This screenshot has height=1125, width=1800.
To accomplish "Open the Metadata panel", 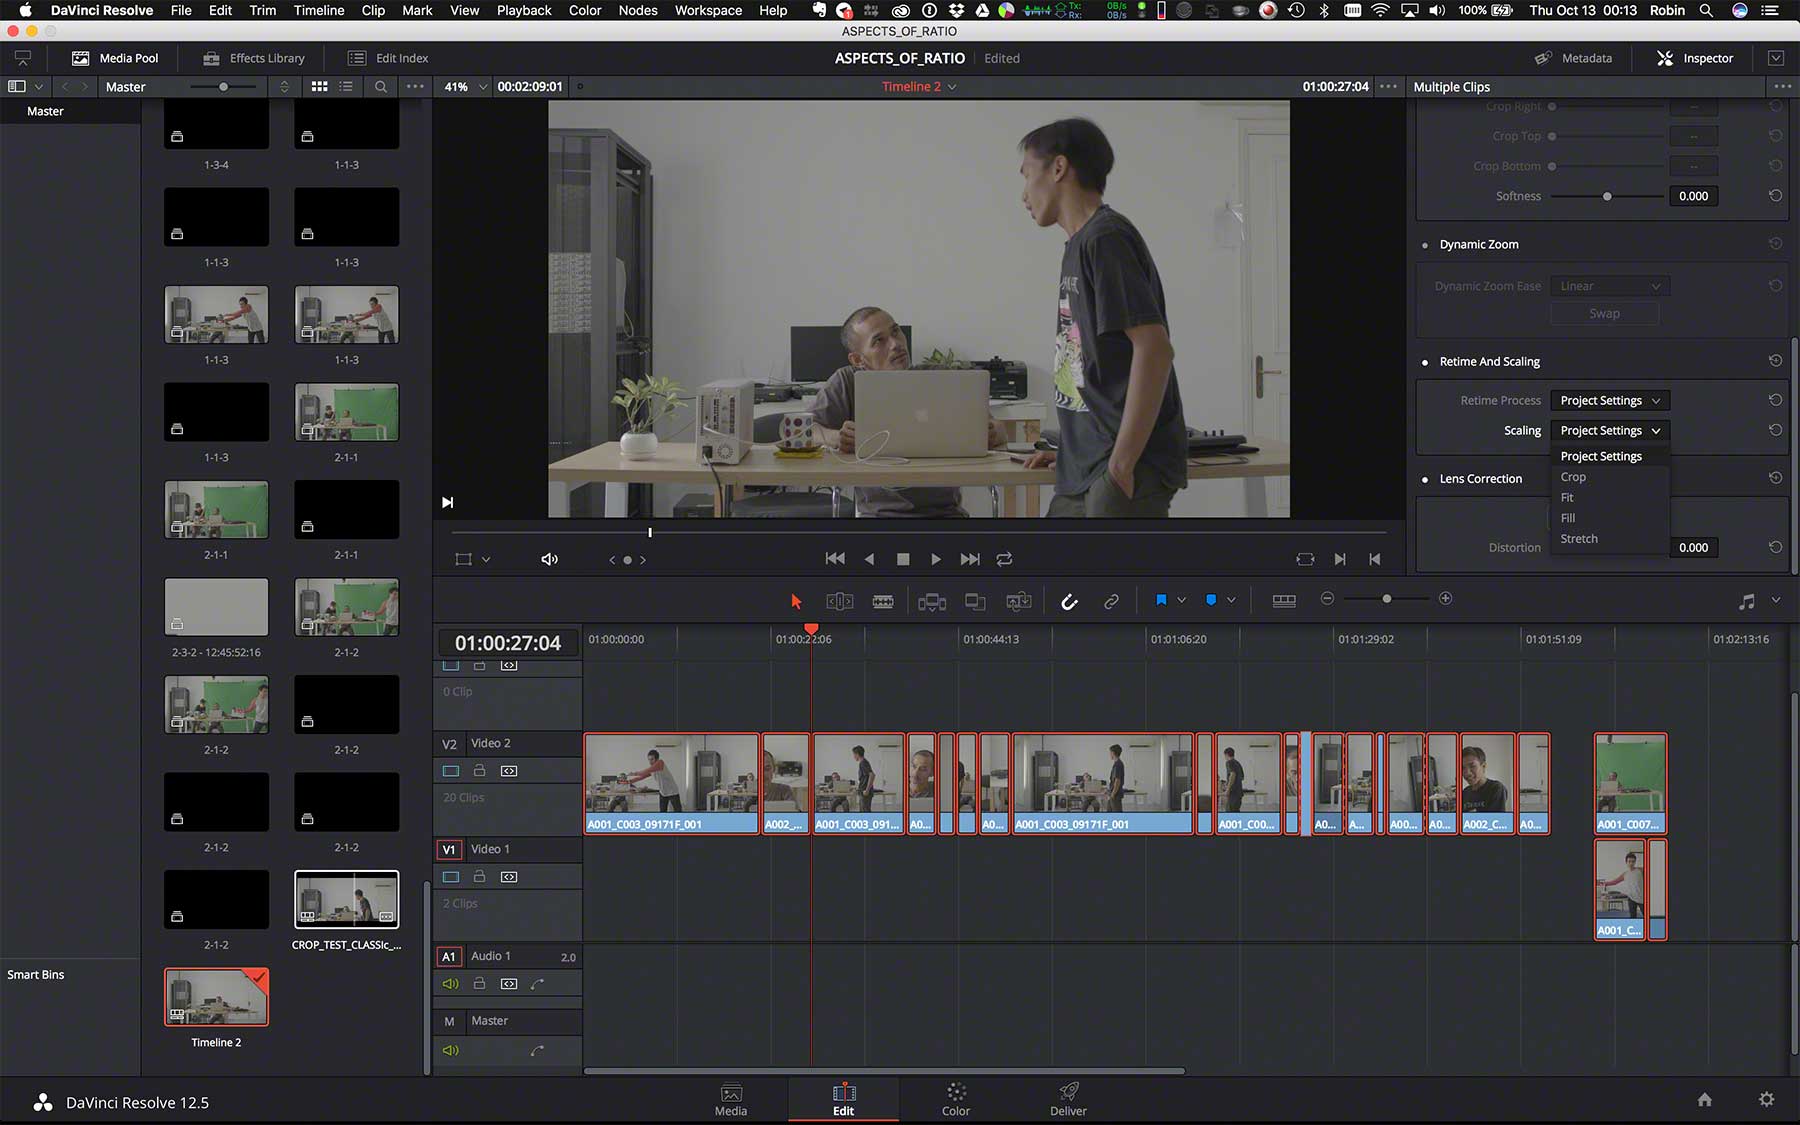I will [x=1574, y=58].
